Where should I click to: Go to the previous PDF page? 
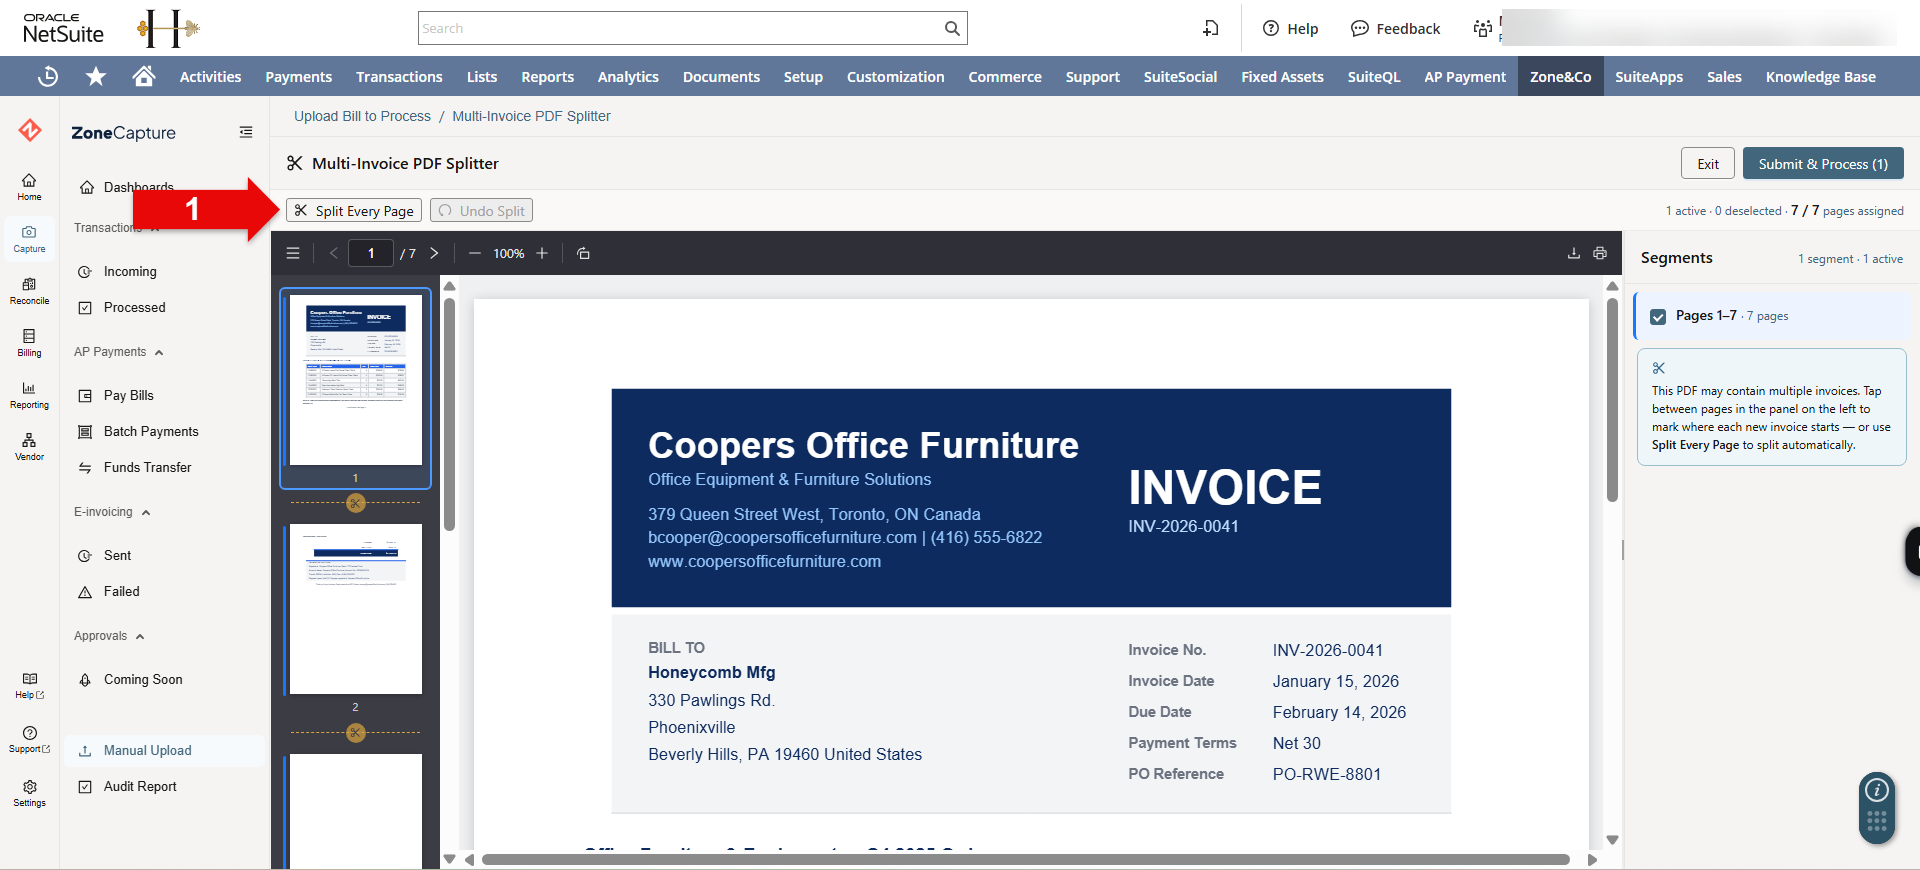pos(334,253)
